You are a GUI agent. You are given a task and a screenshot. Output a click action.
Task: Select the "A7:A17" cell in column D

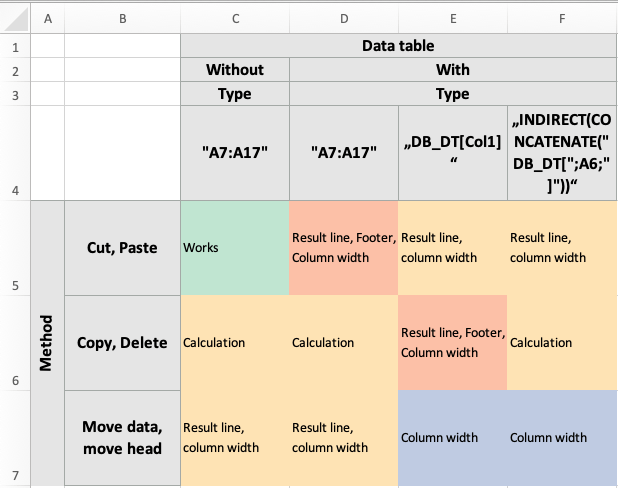coord(344,153)
